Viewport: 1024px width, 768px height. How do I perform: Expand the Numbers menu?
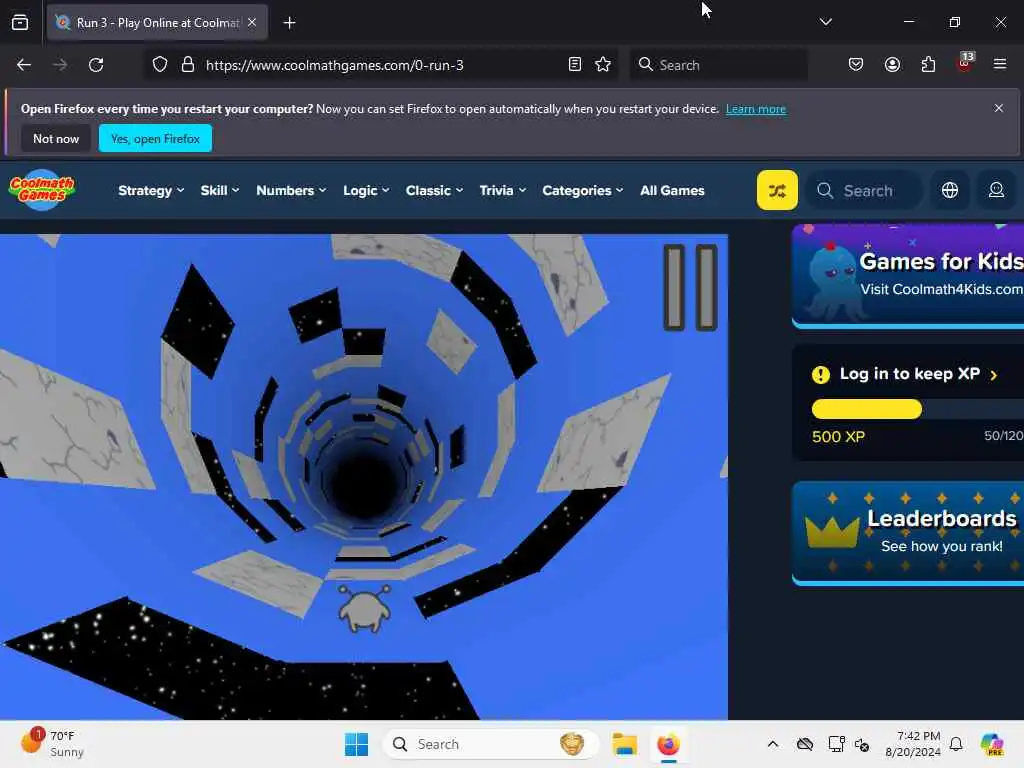coord(291,190)
